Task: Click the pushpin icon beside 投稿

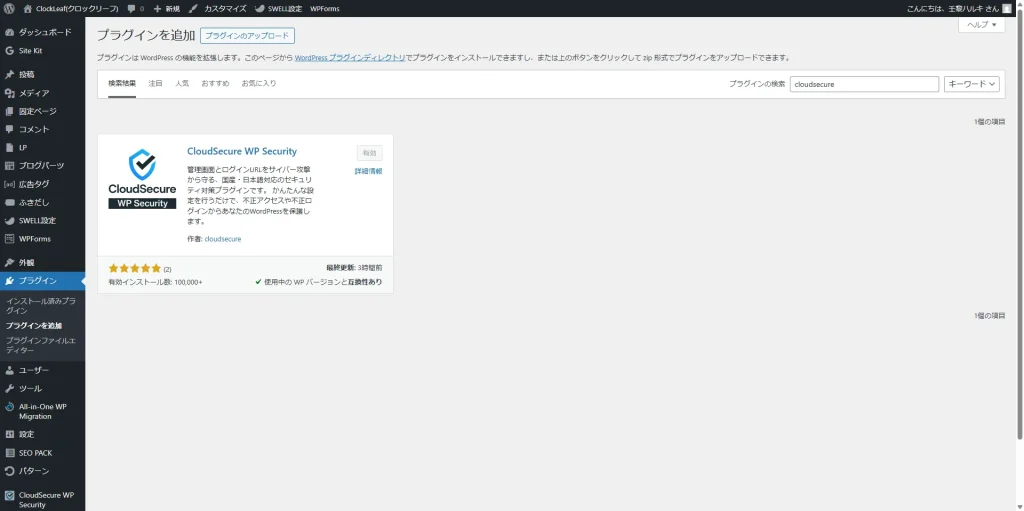Action: [x=10, y=75]
